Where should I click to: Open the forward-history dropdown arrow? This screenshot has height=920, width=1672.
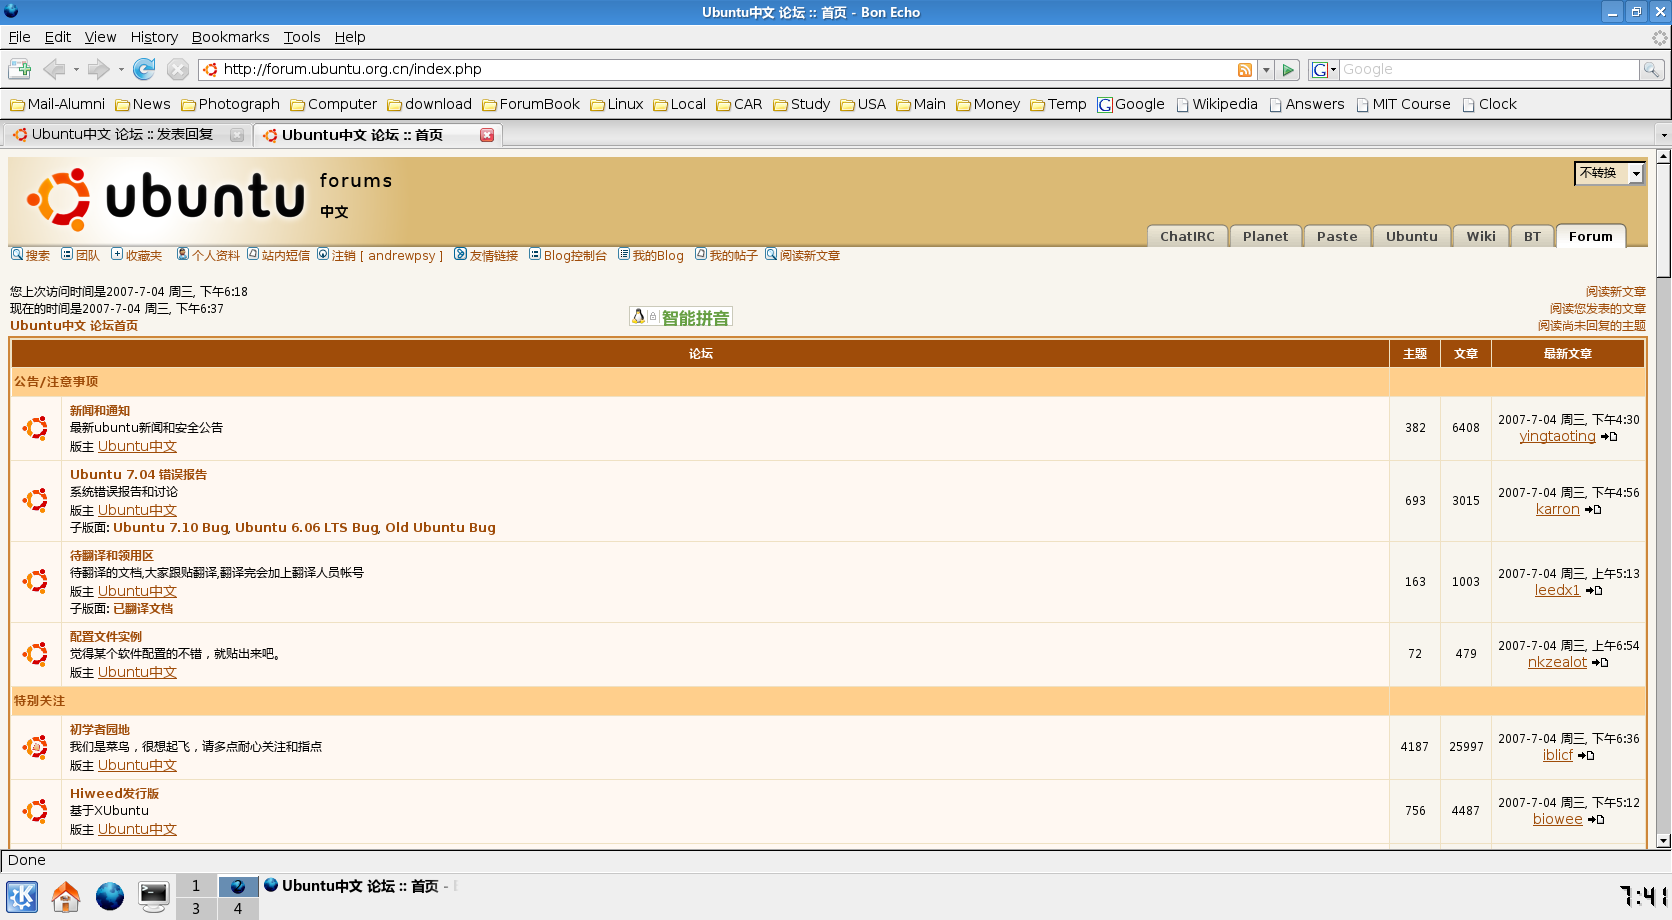click(121, 70)
